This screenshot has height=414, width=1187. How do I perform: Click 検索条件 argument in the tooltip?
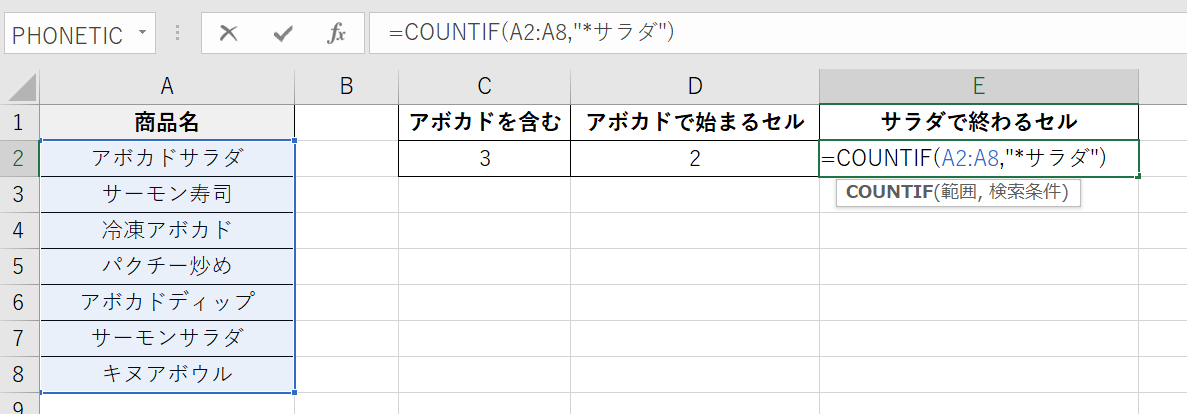(x=1028, y=193)
